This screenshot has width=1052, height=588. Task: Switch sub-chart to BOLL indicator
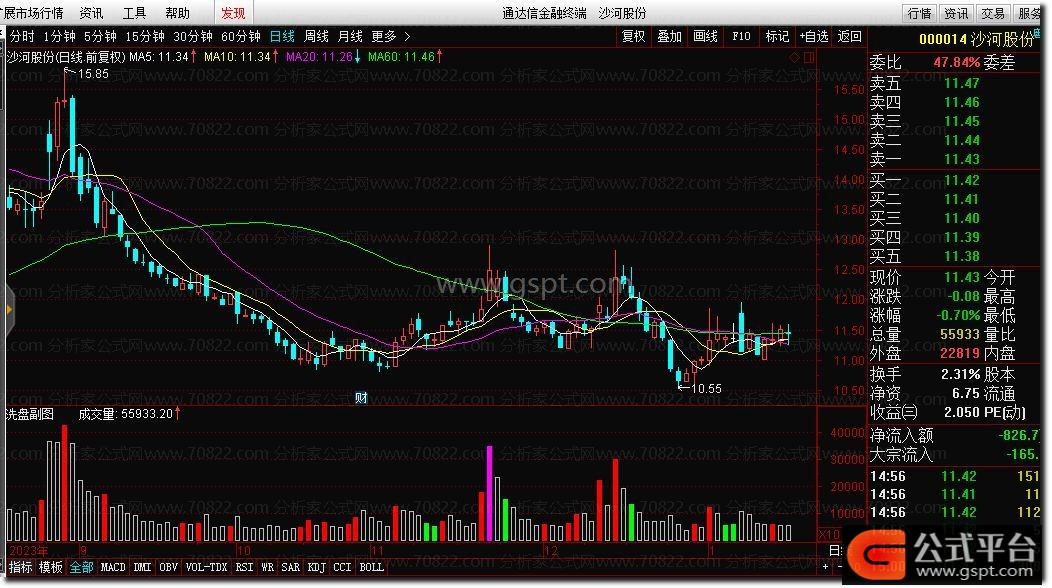pos(372,567)
